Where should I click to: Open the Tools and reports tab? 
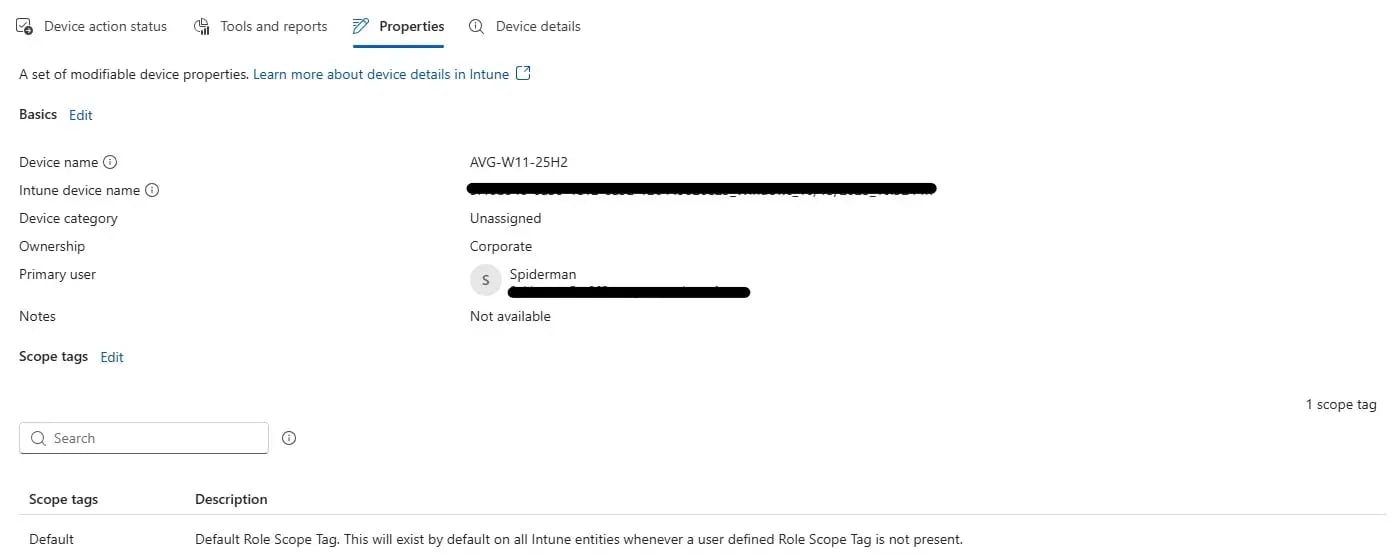pos(261,26)
